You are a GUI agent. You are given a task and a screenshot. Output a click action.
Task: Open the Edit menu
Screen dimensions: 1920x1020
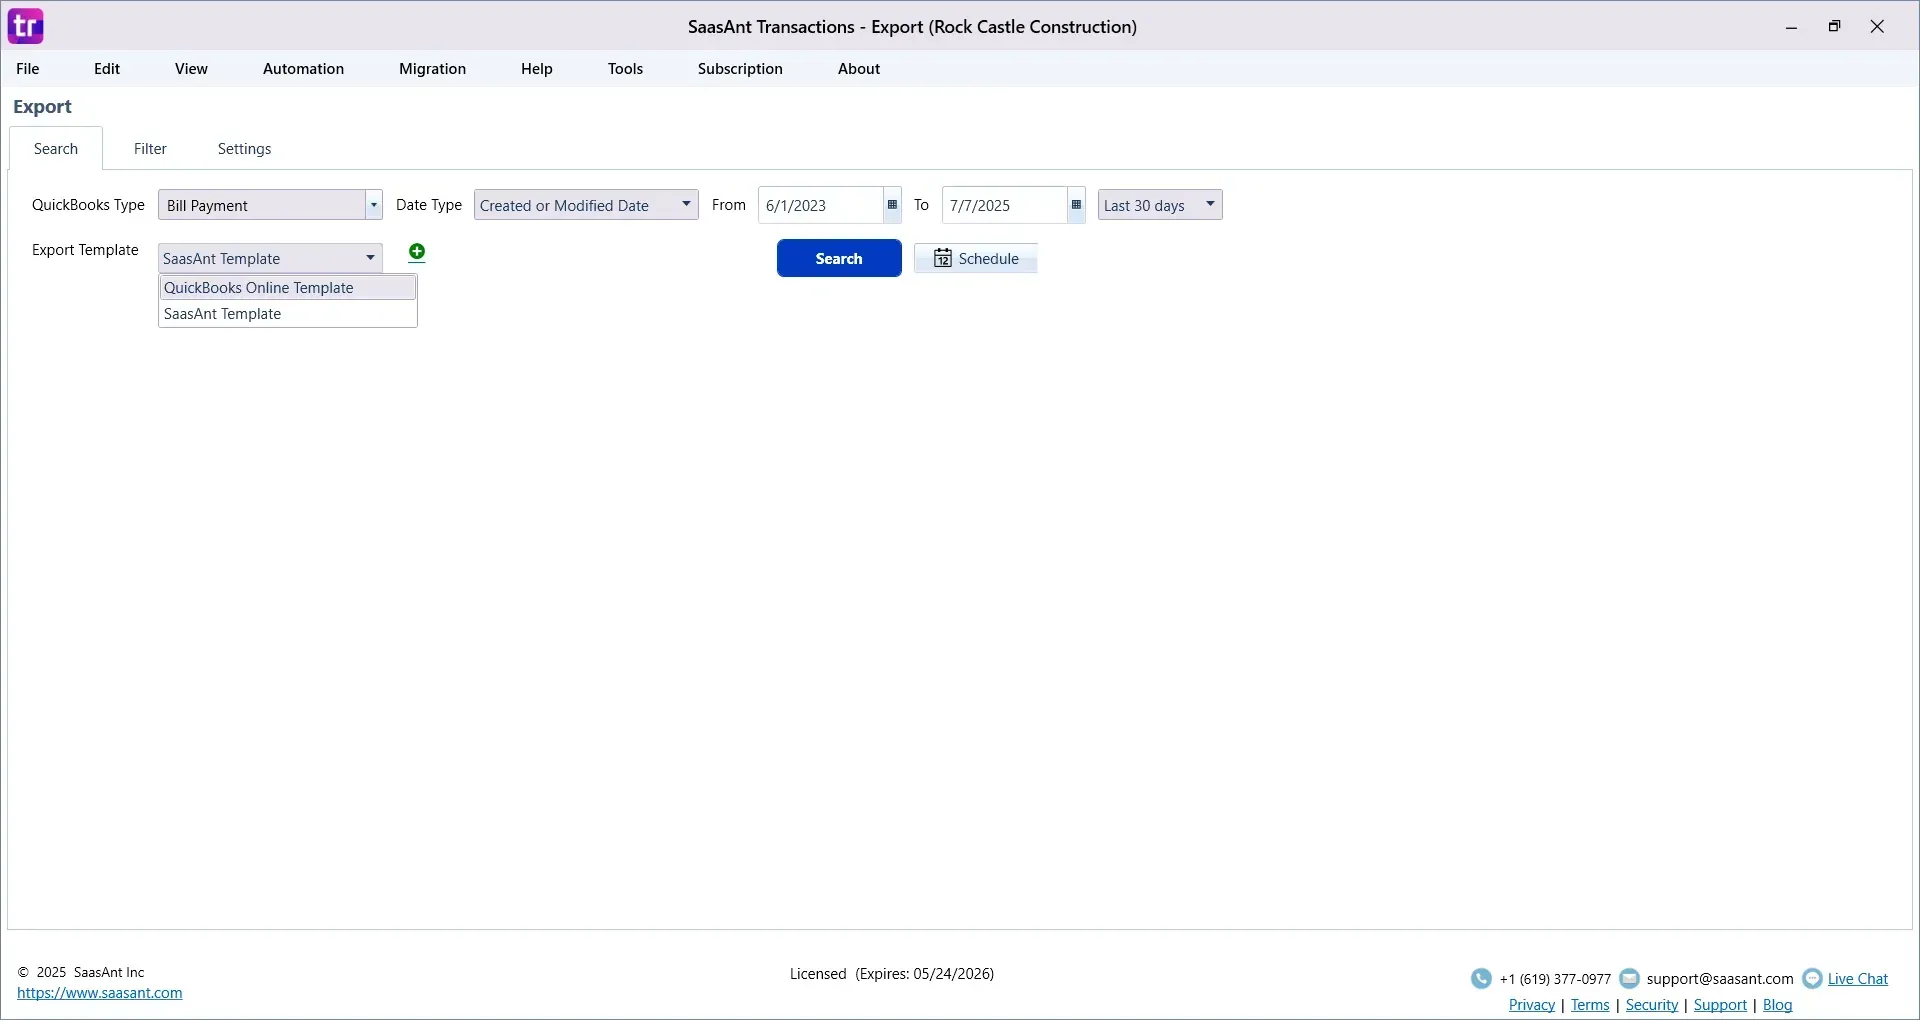click(107, 69)
